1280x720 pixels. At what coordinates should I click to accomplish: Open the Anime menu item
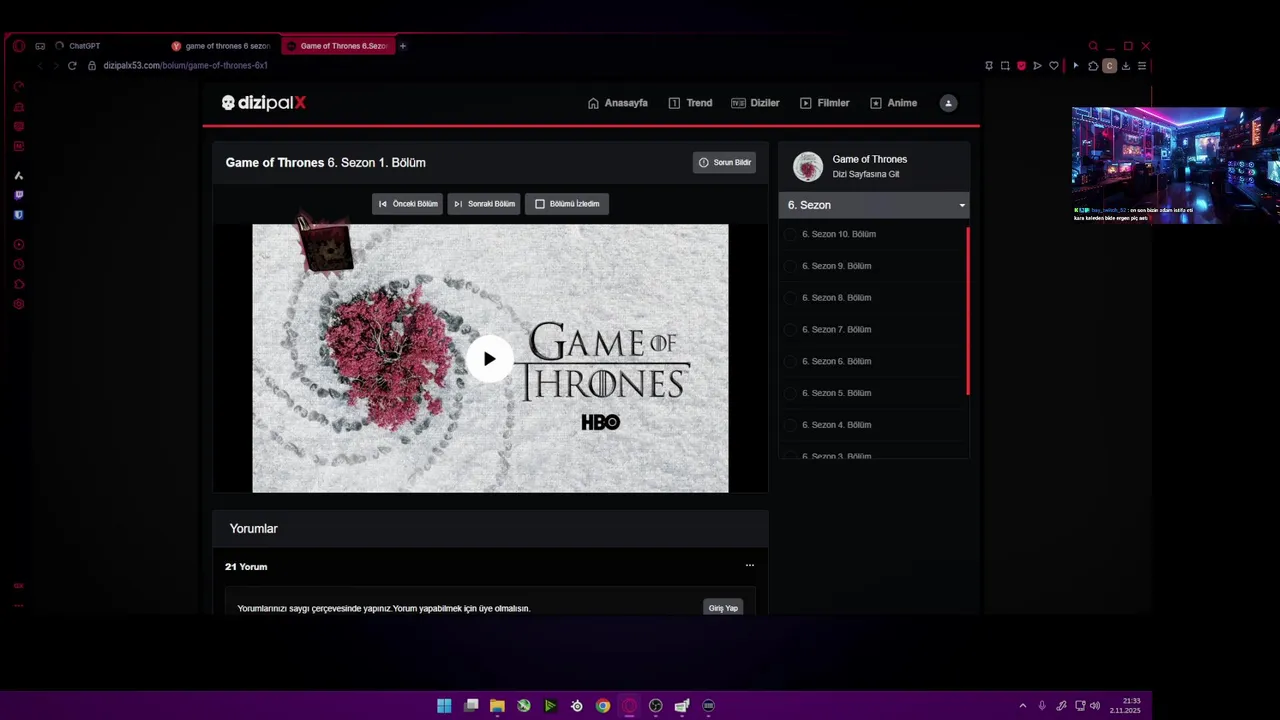pos(893,103)
